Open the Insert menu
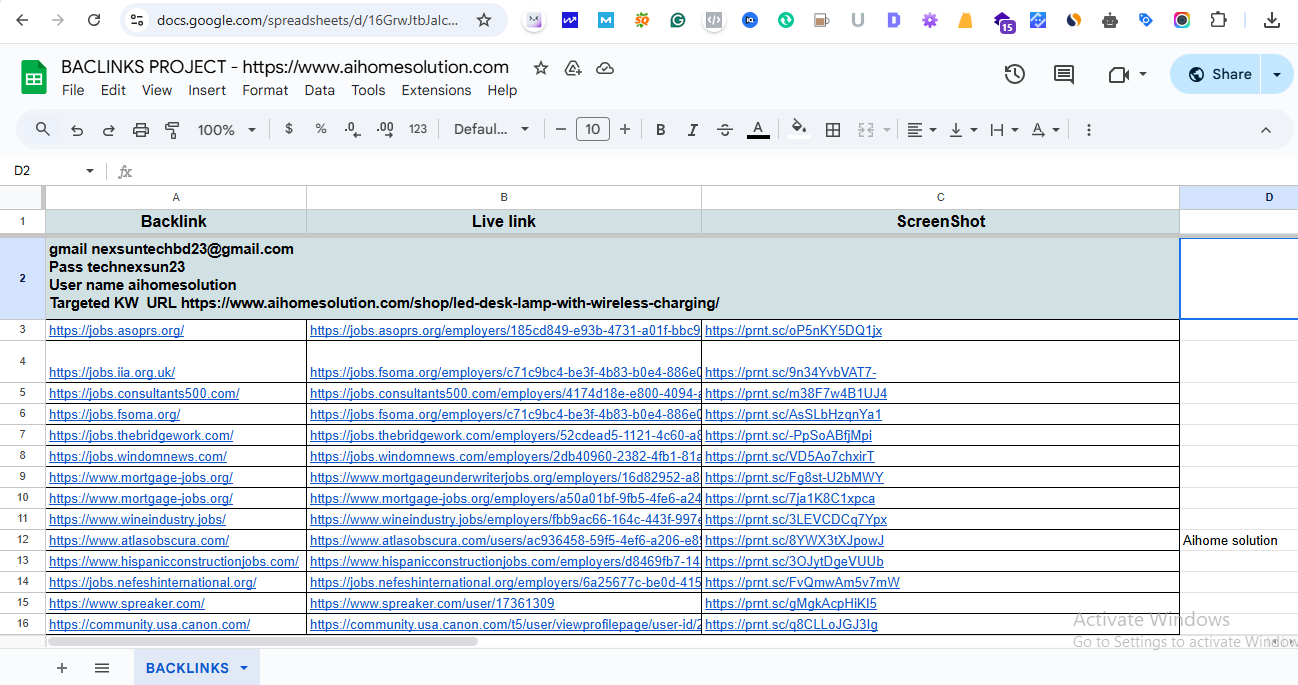 tap(207, 90)
